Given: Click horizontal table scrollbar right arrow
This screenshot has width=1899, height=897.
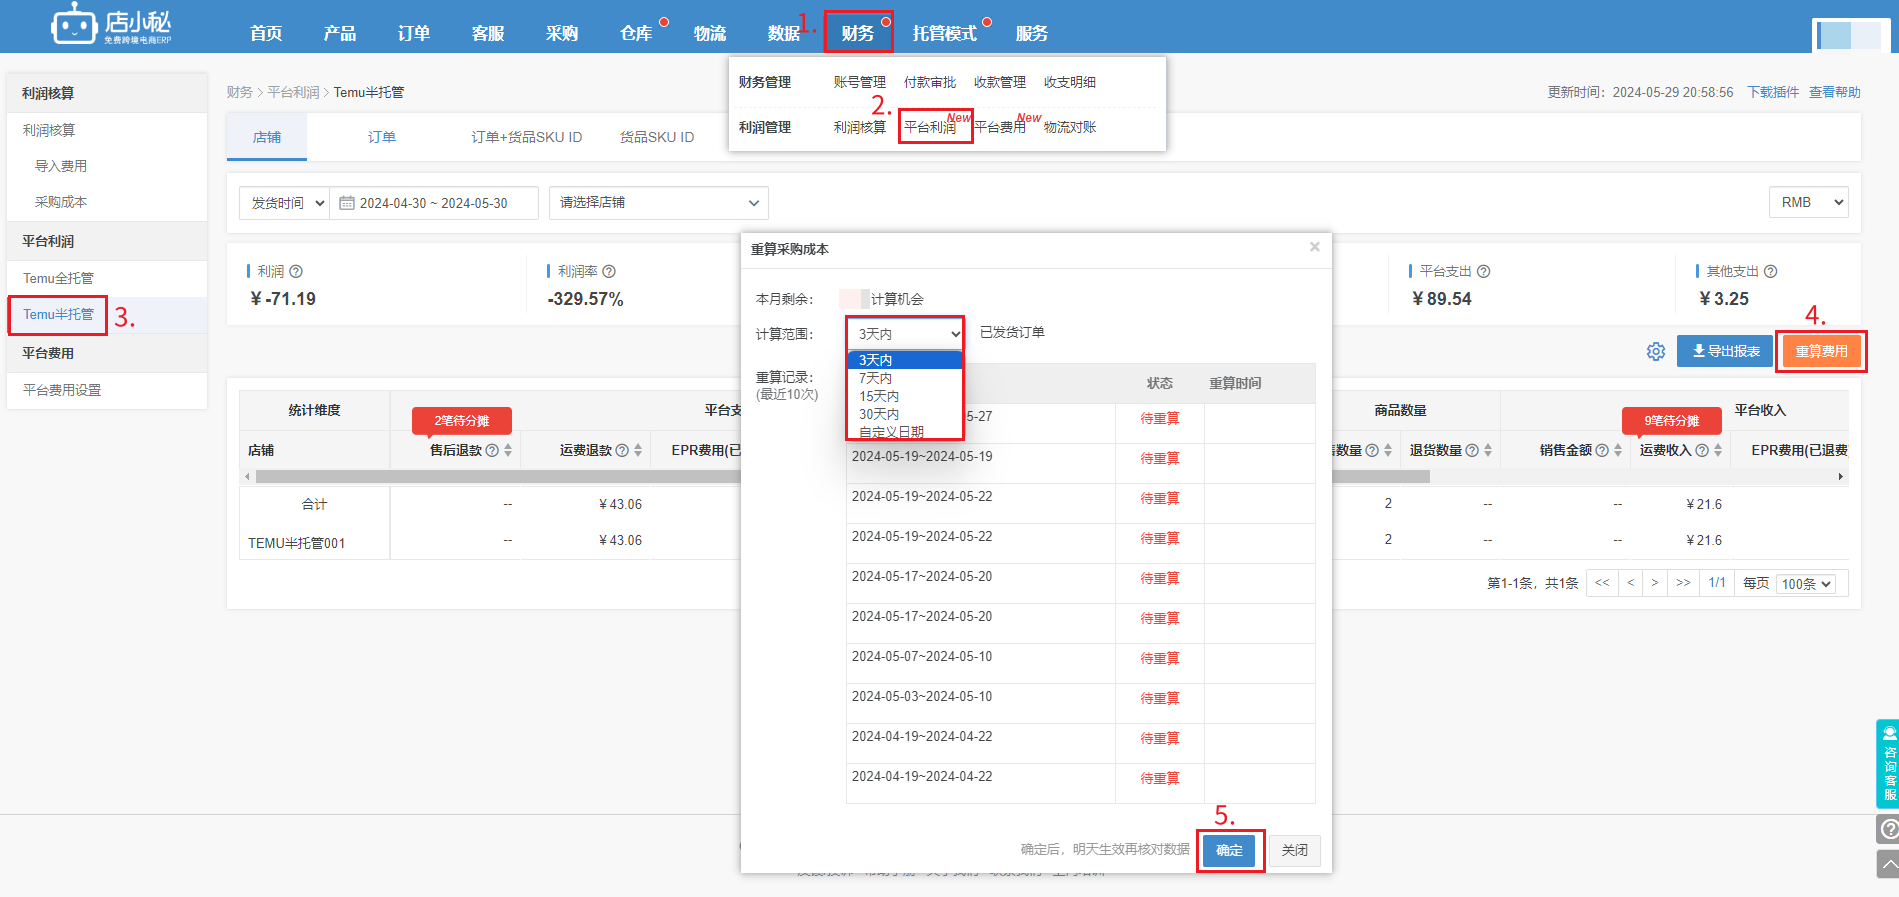Looking at the screenshot, I should tap(1841, 477).
